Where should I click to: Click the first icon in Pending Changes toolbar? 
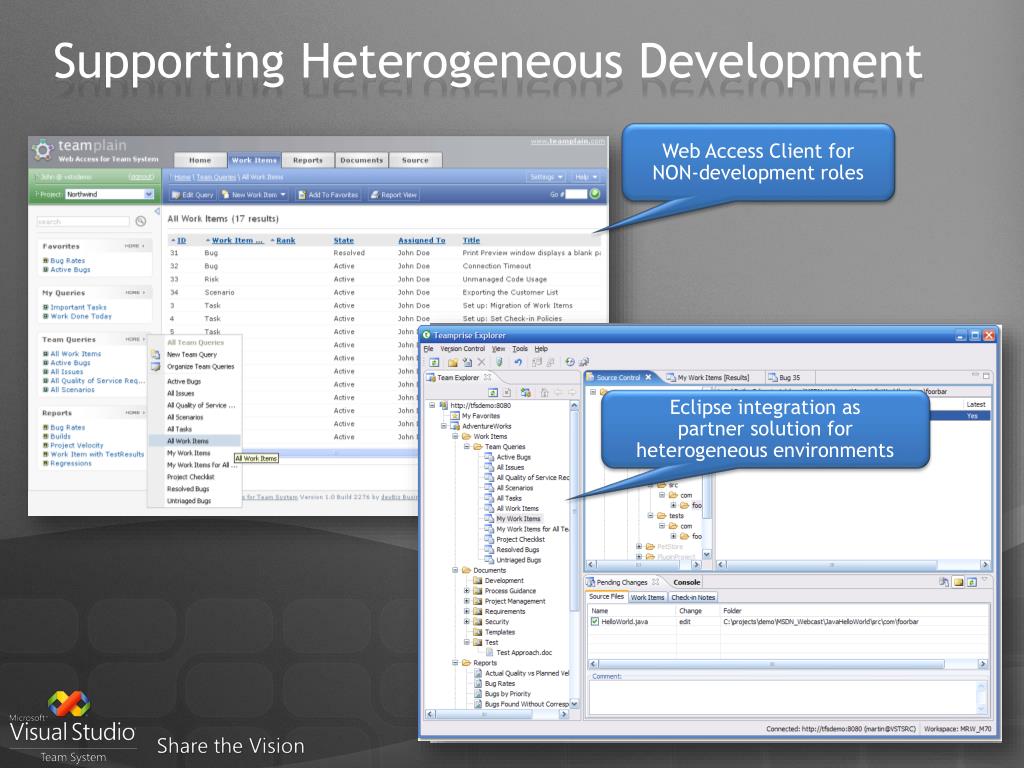coord(944,582)
